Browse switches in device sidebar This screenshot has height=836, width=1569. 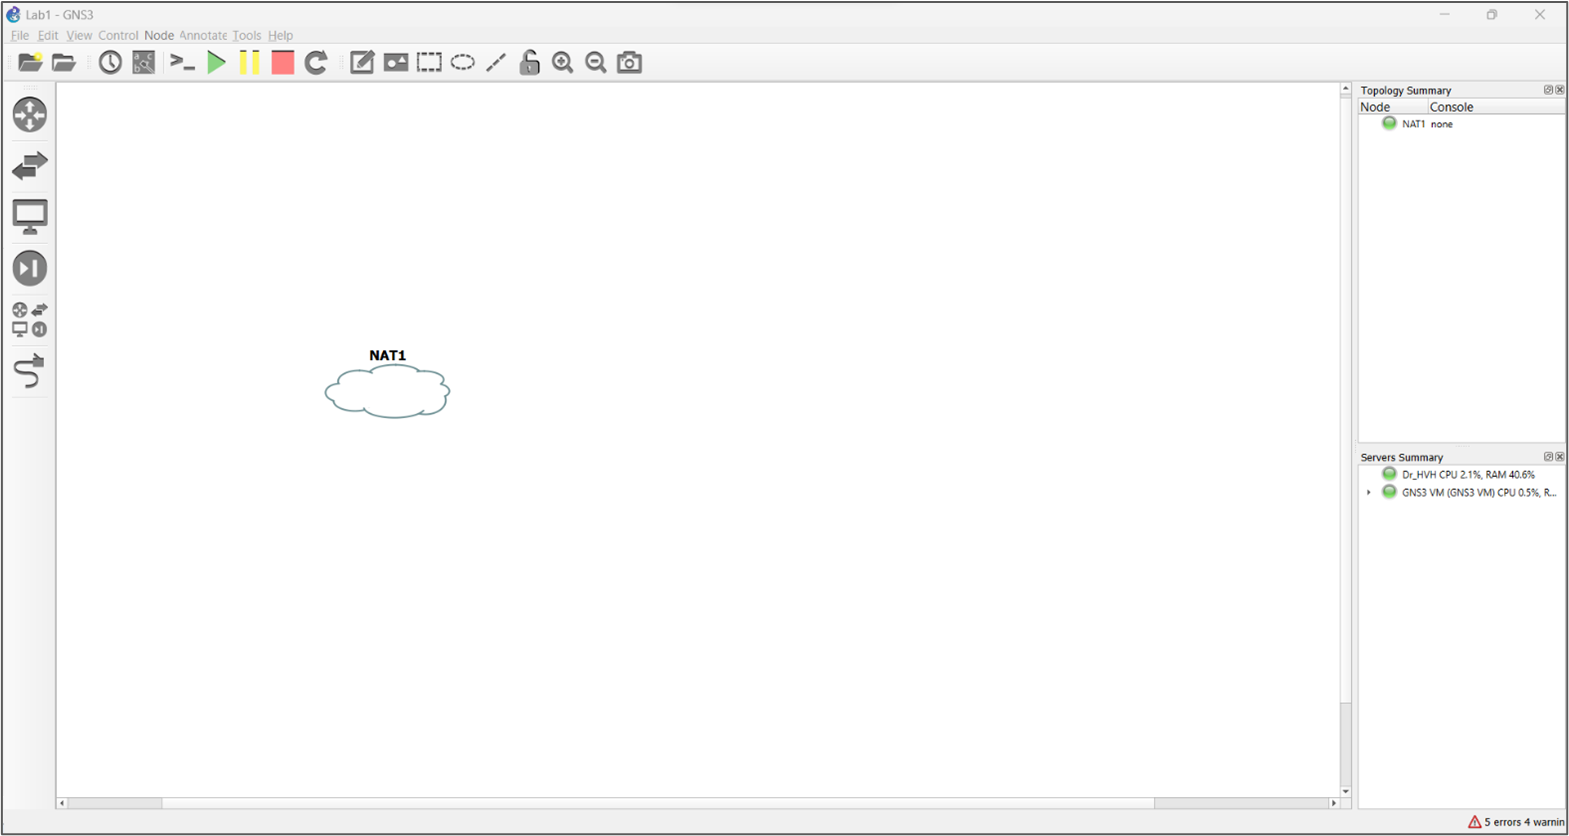point(30,166)
